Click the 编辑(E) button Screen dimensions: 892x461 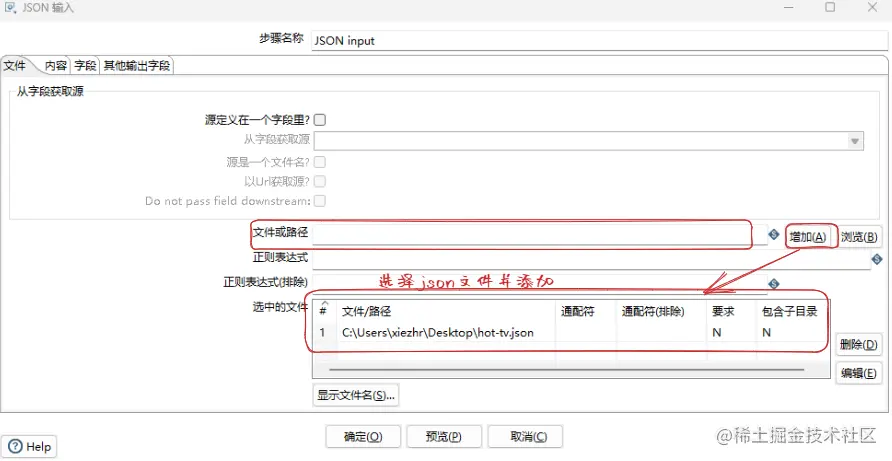(x=858, y=373)
